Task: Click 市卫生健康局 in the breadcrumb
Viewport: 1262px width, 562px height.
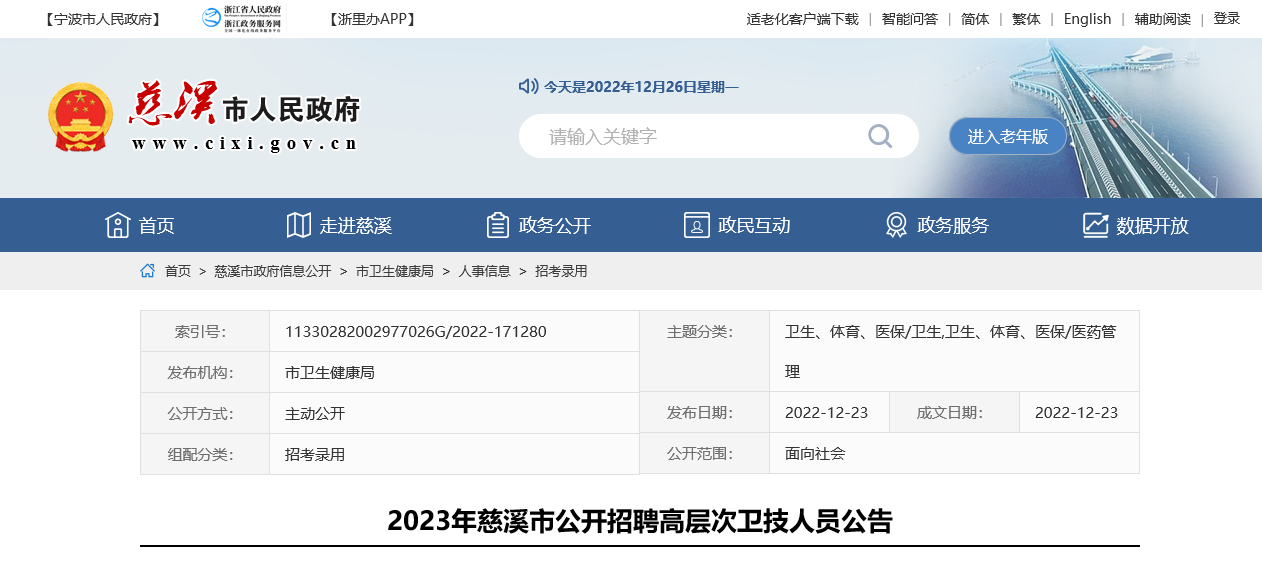Action: 395,271
